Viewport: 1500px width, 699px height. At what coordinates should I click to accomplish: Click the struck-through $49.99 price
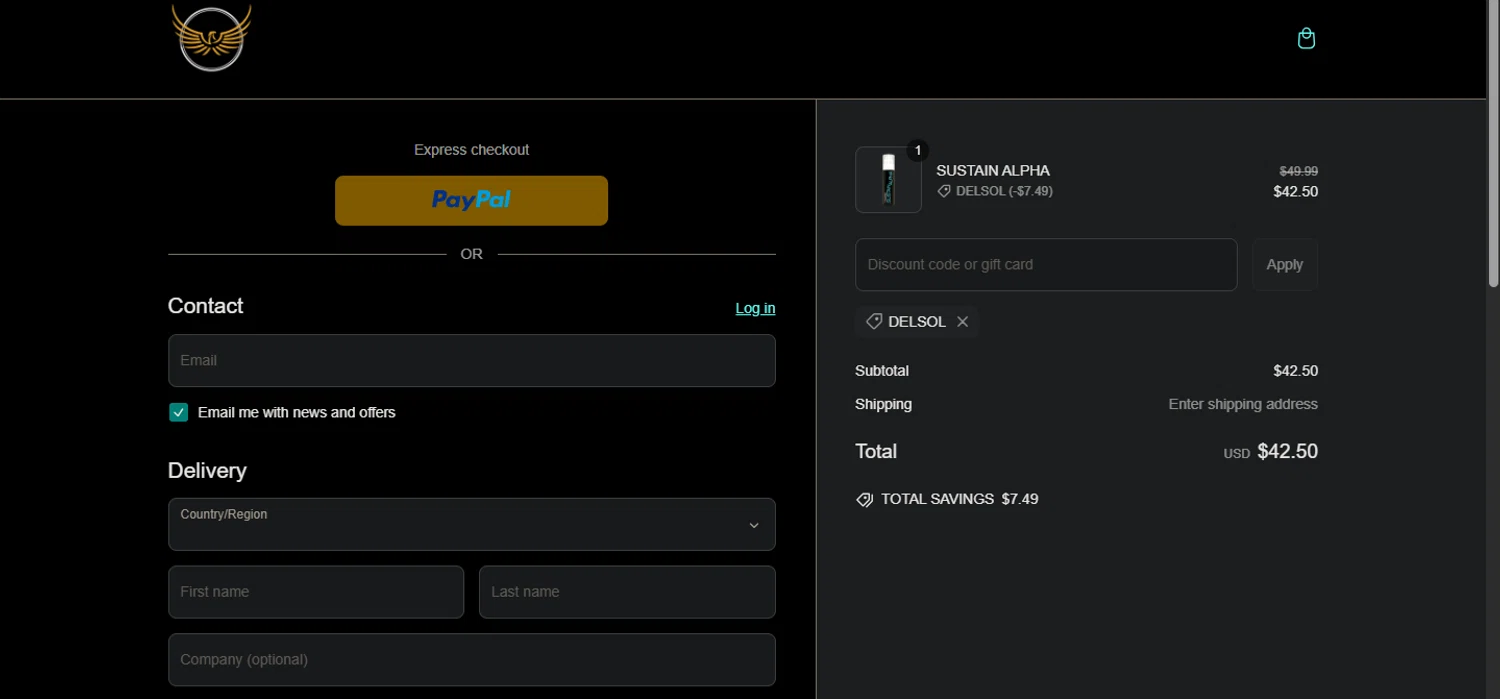[1299, 171]
